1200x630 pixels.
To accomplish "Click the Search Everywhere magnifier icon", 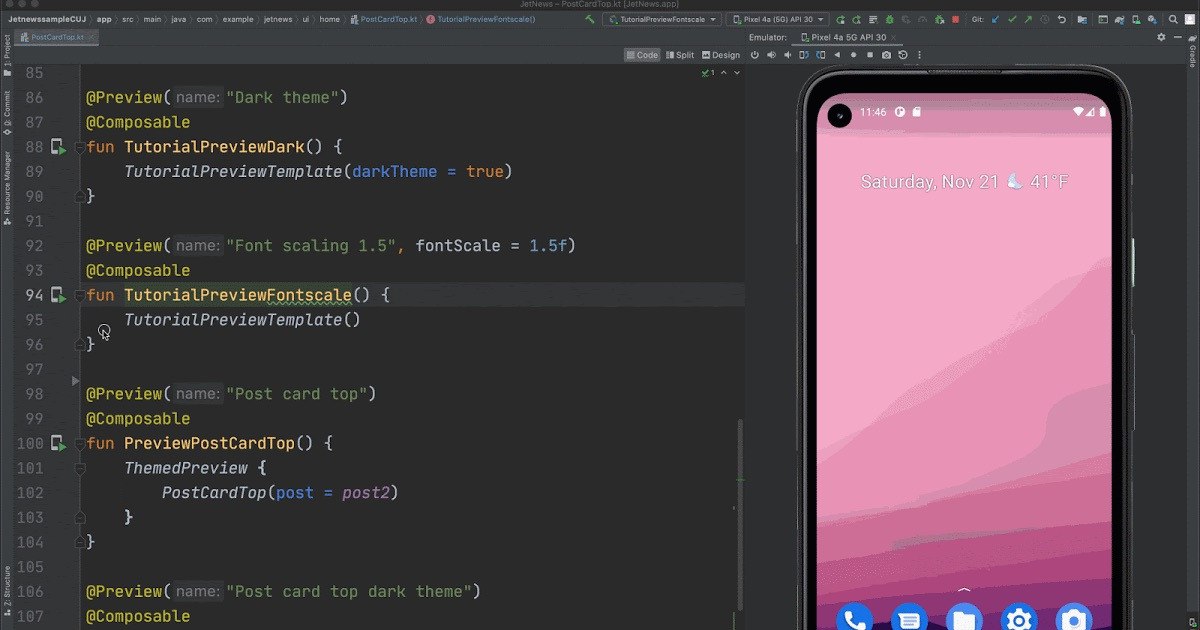I will [x=1174, y=19].
